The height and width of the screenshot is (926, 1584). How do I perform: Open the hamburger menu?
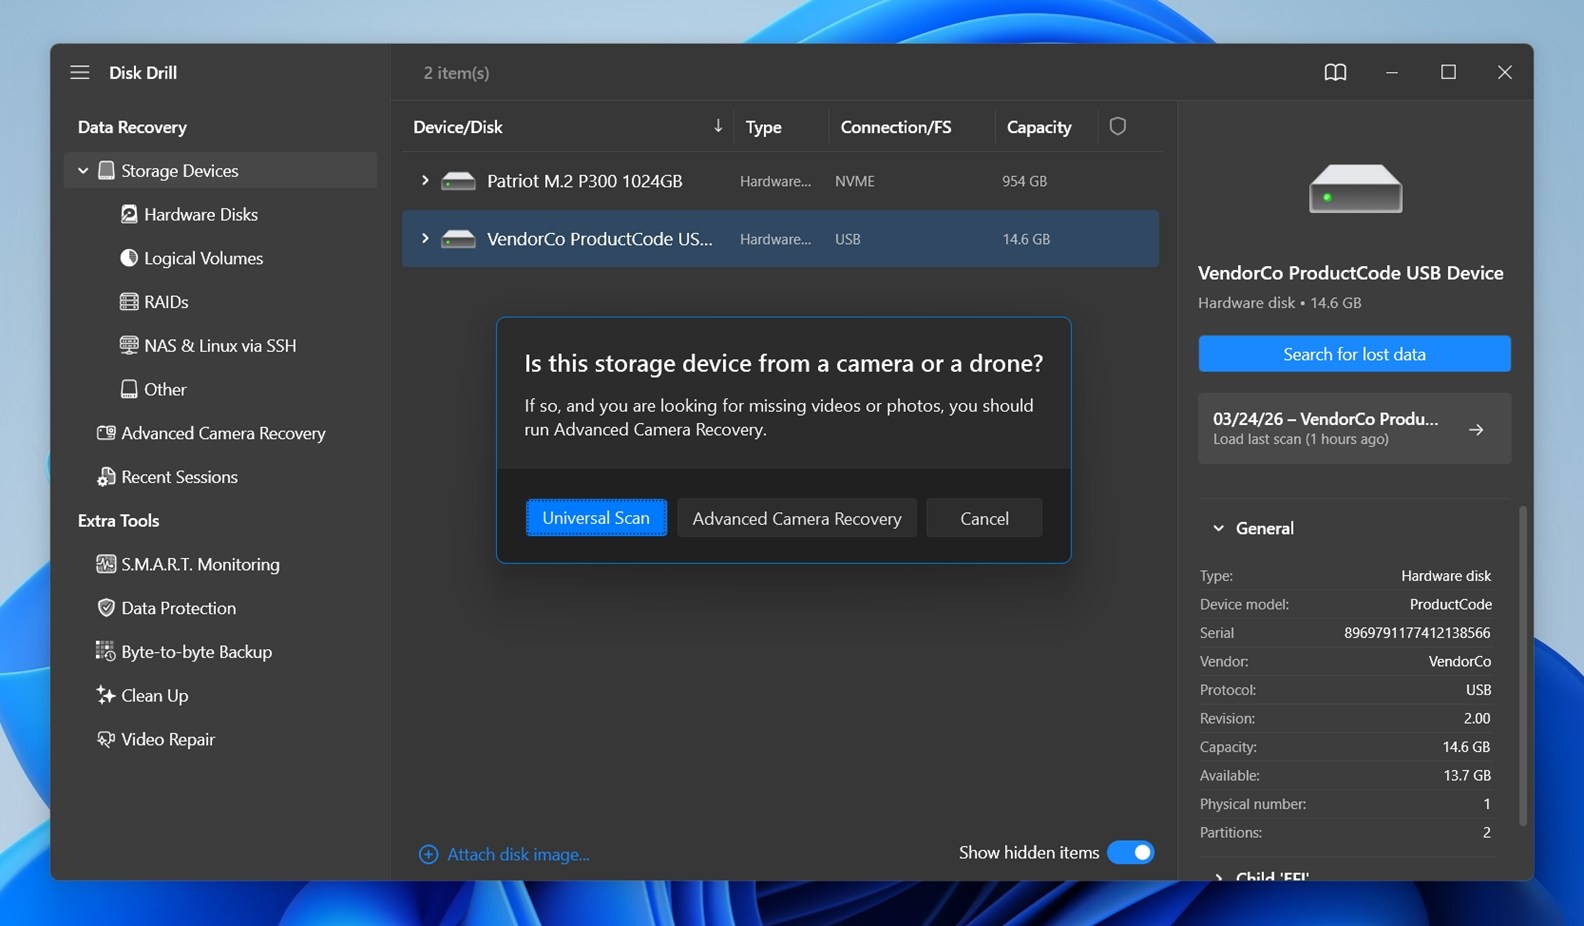[80, 72]
